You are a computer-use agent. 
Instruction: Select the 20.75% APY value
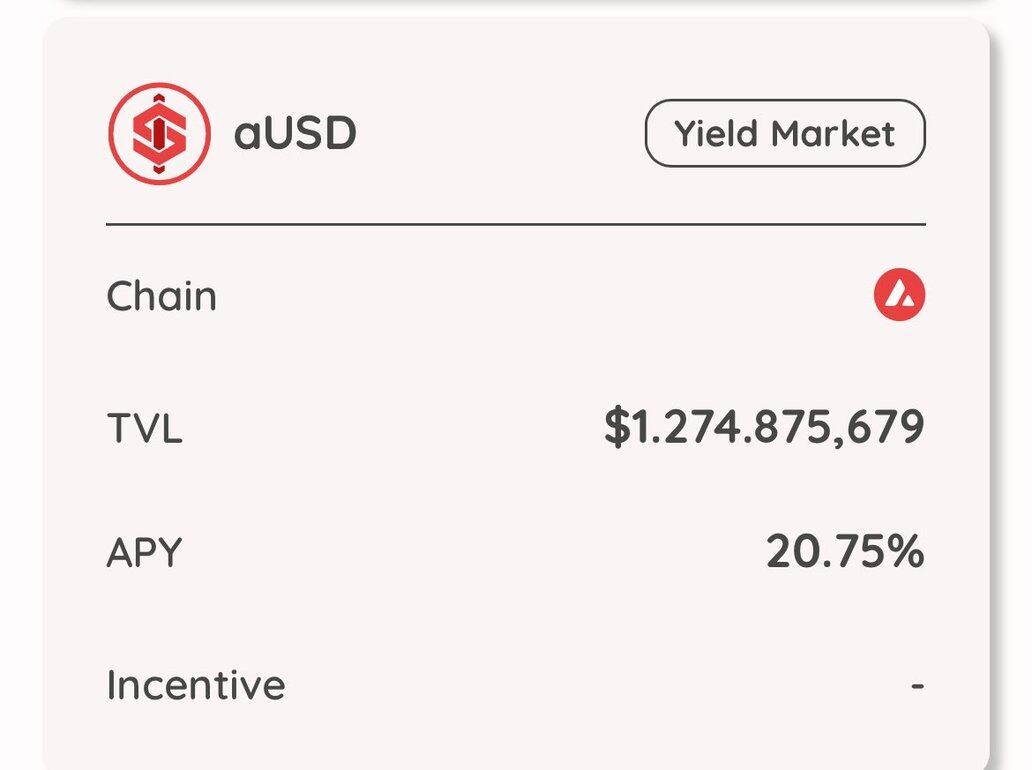click(x=846, y=552)
